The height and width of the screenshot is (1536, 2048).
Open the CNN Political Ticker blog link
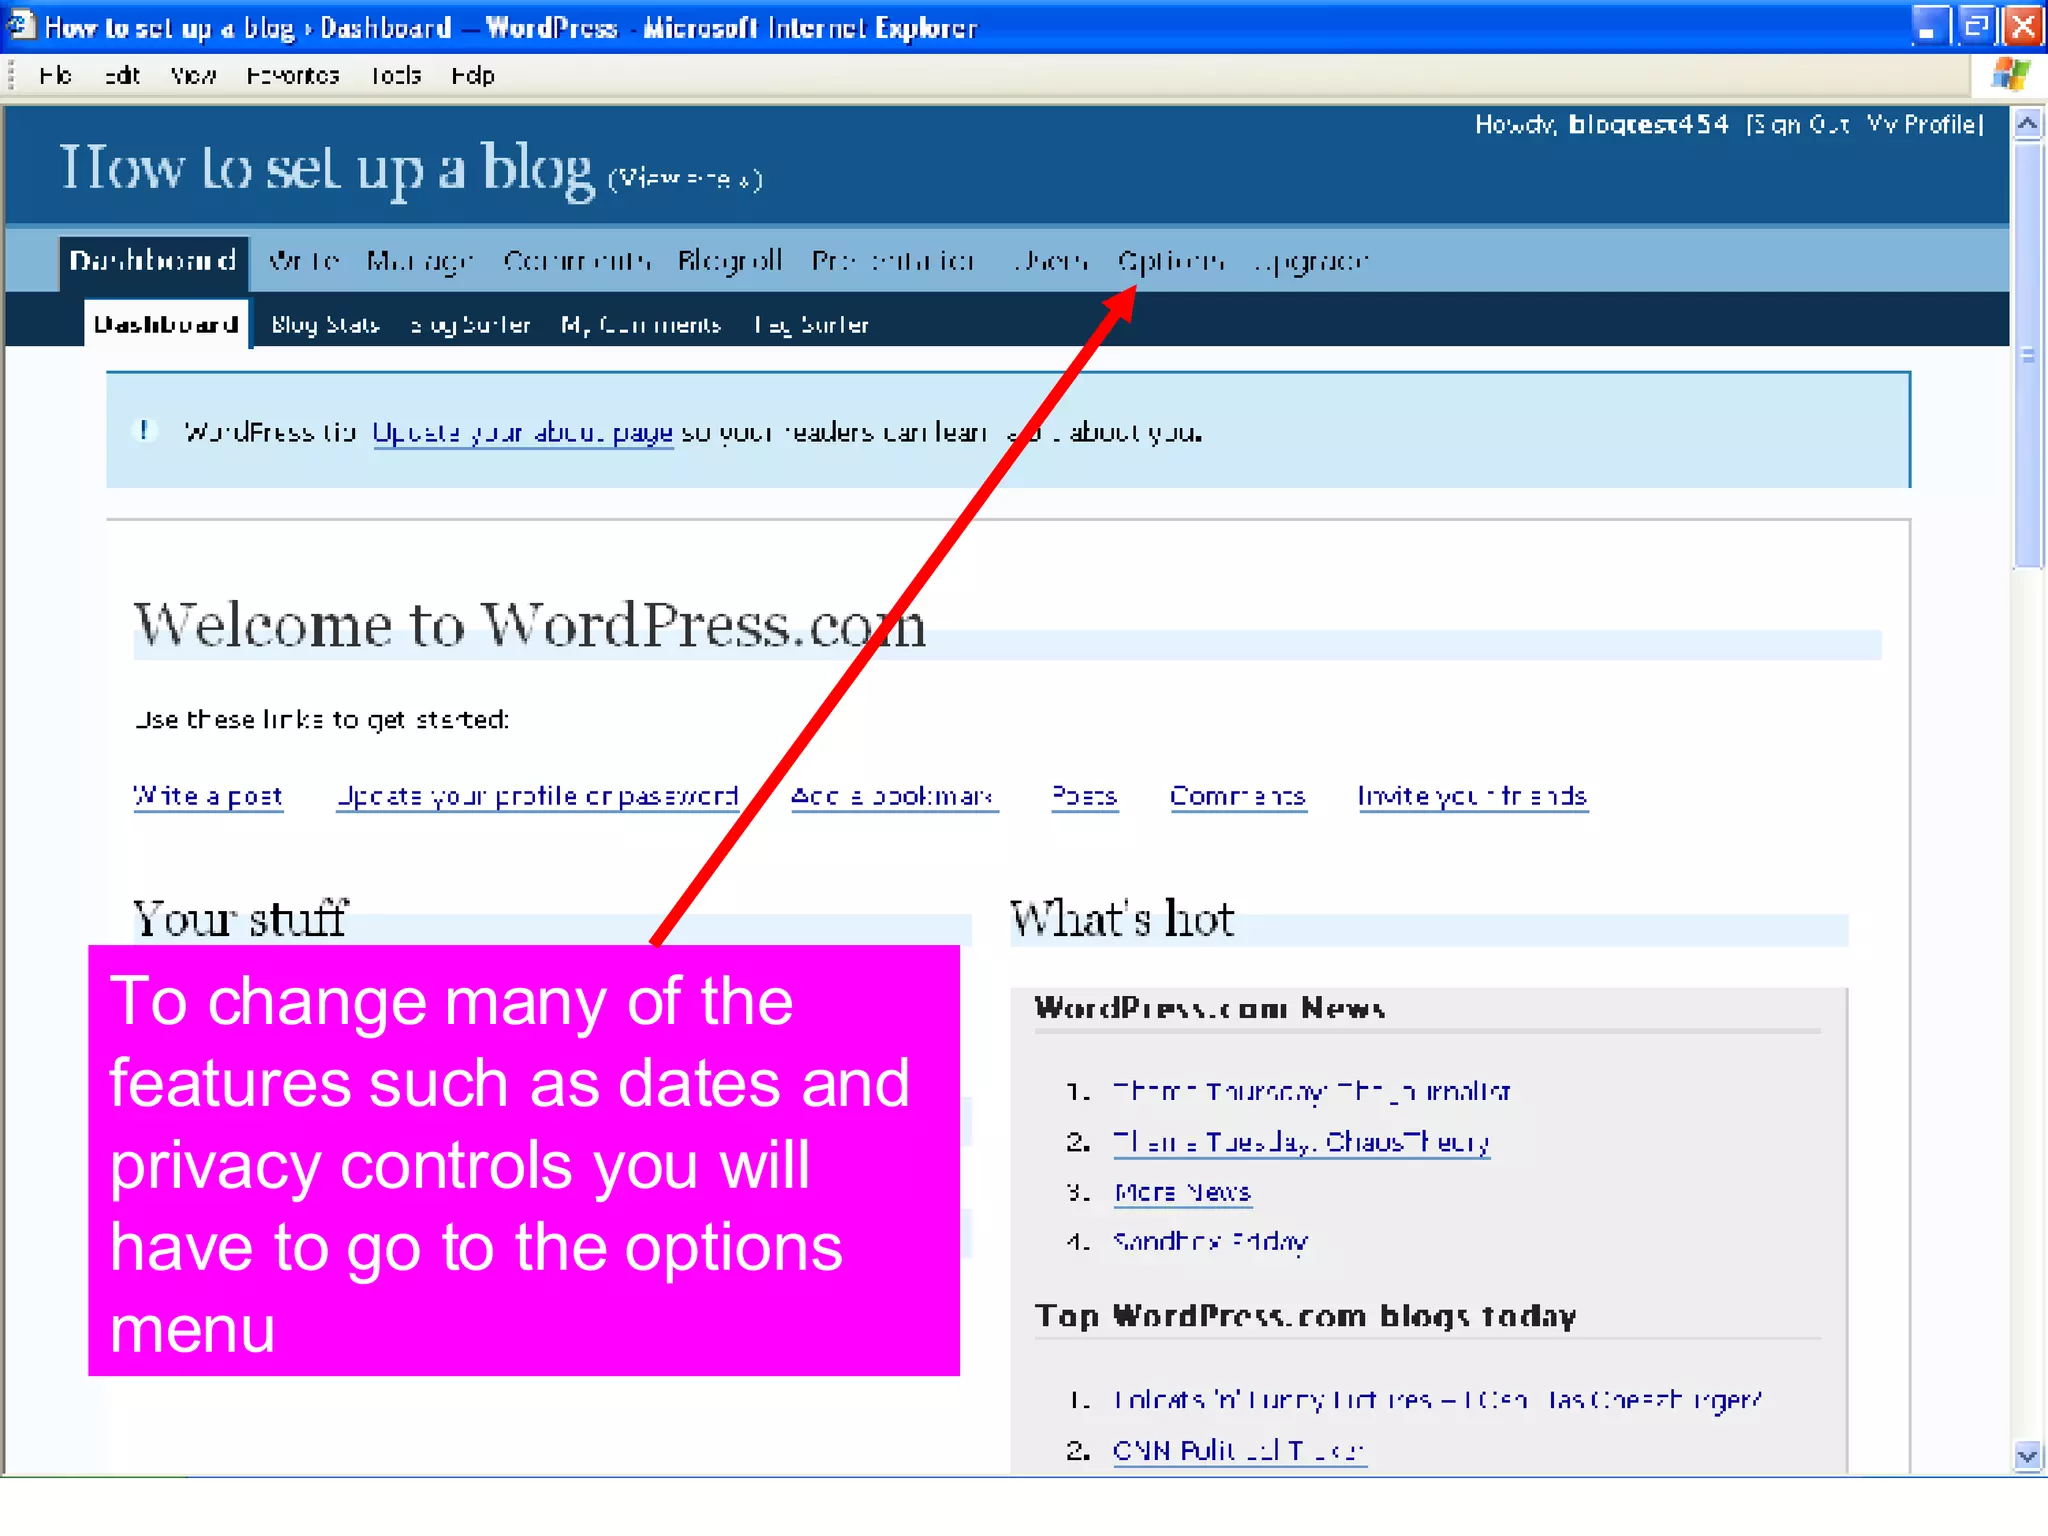pos(1238,1450)
